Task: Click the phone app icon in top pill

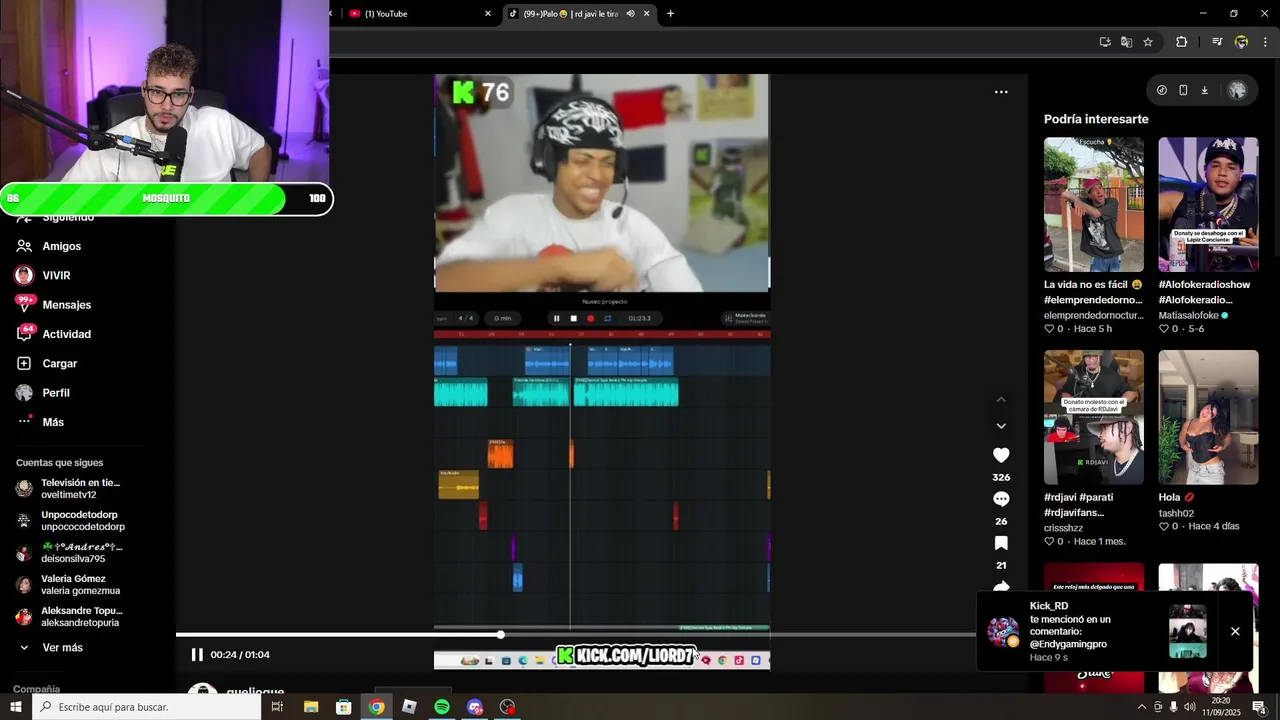Action: (1183, 90)
